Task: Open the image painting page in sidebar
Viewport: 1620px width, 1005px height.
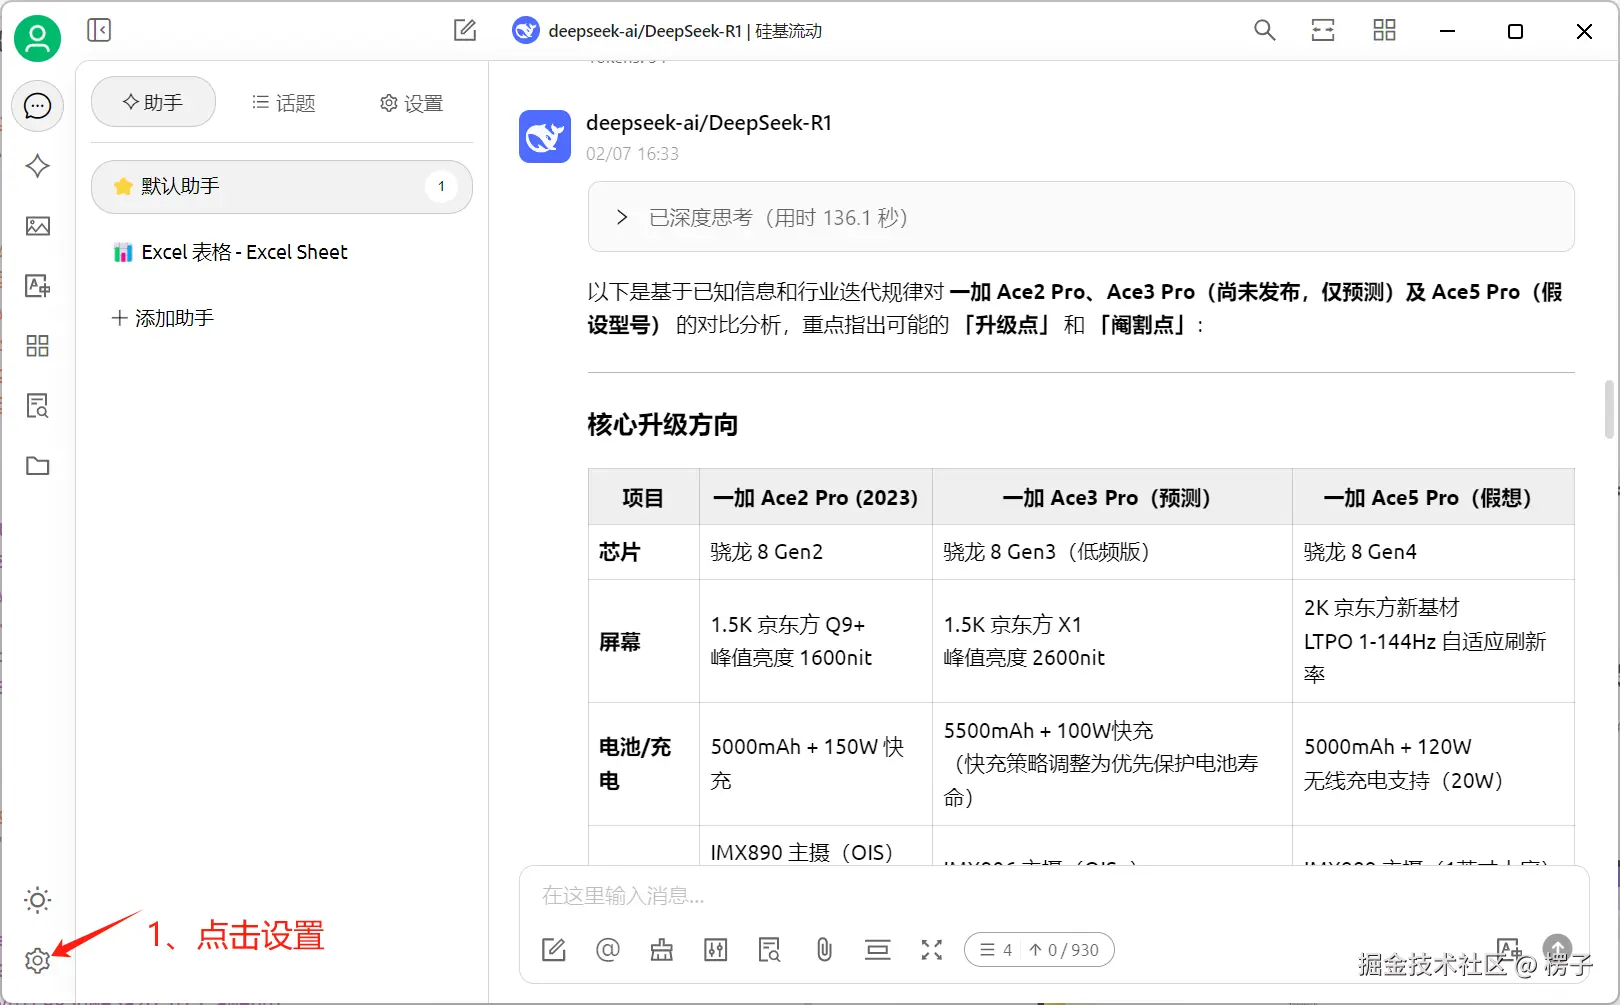Action: tap(38, 226)
